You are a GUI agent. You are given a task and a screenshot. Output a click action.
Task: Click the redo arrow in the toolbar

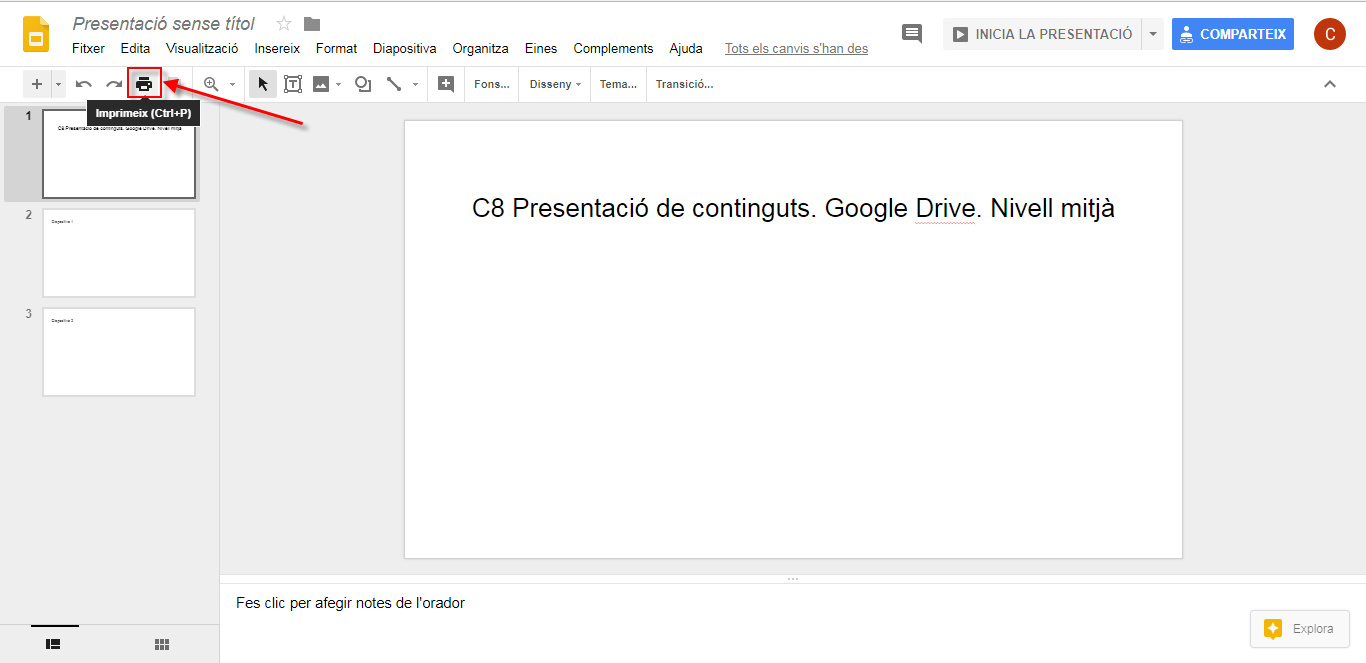[114, 84]
